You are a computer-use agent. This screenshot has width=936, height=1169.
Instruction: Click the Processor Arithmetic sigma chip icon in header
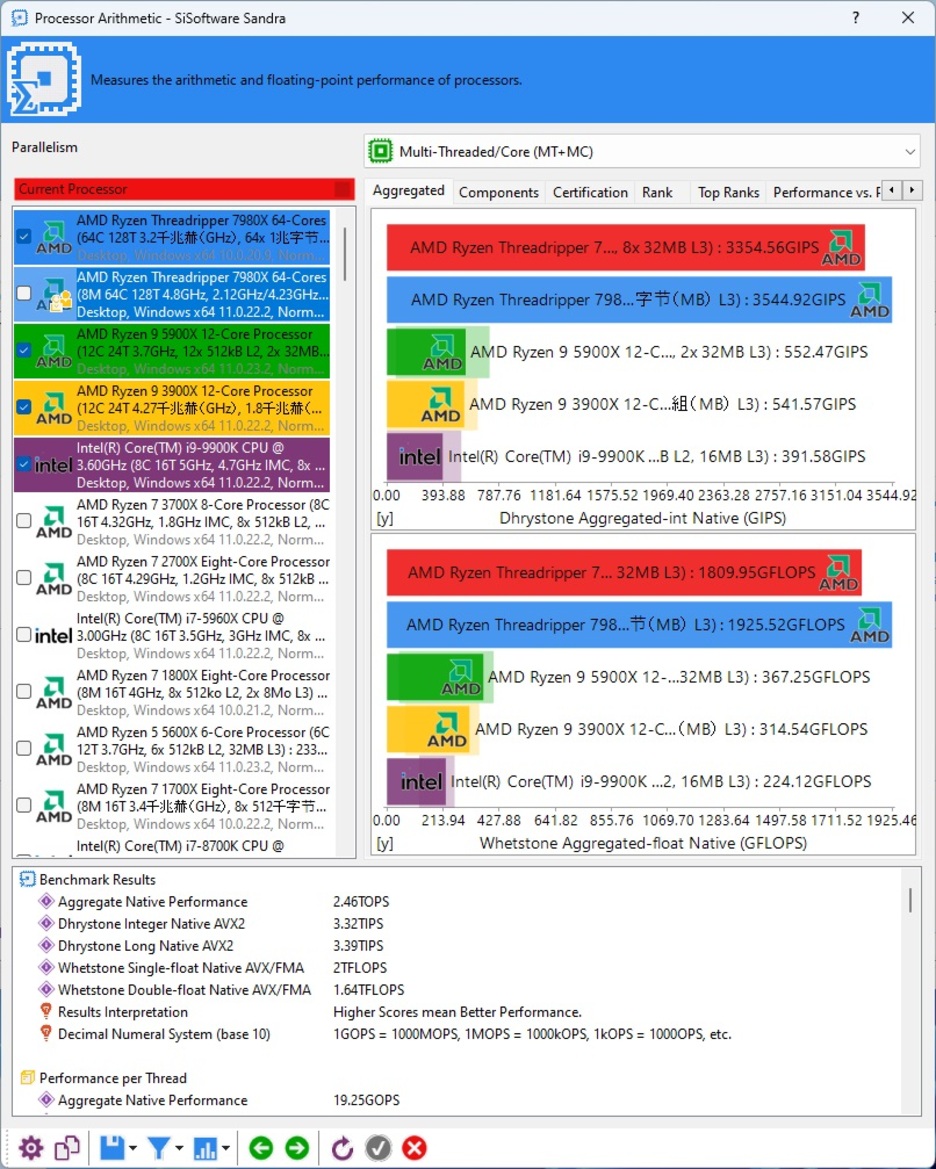click(43, 79)
